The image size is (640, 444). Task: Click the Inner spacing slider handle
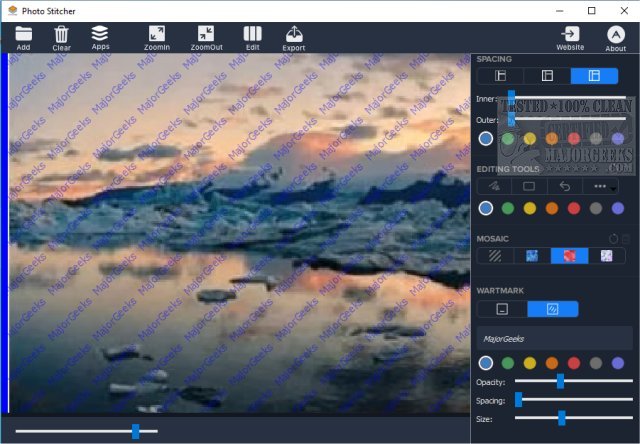point(511,98)
